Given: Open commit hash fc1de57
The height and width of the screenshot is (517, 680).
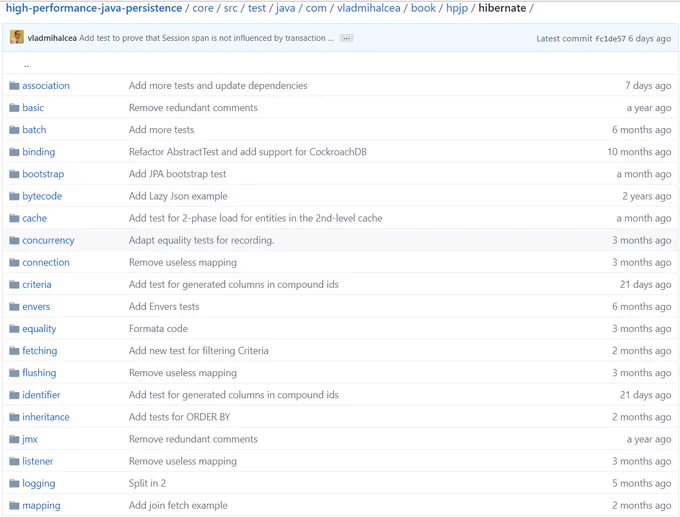Looking at the screenshot, I should 610,39.
